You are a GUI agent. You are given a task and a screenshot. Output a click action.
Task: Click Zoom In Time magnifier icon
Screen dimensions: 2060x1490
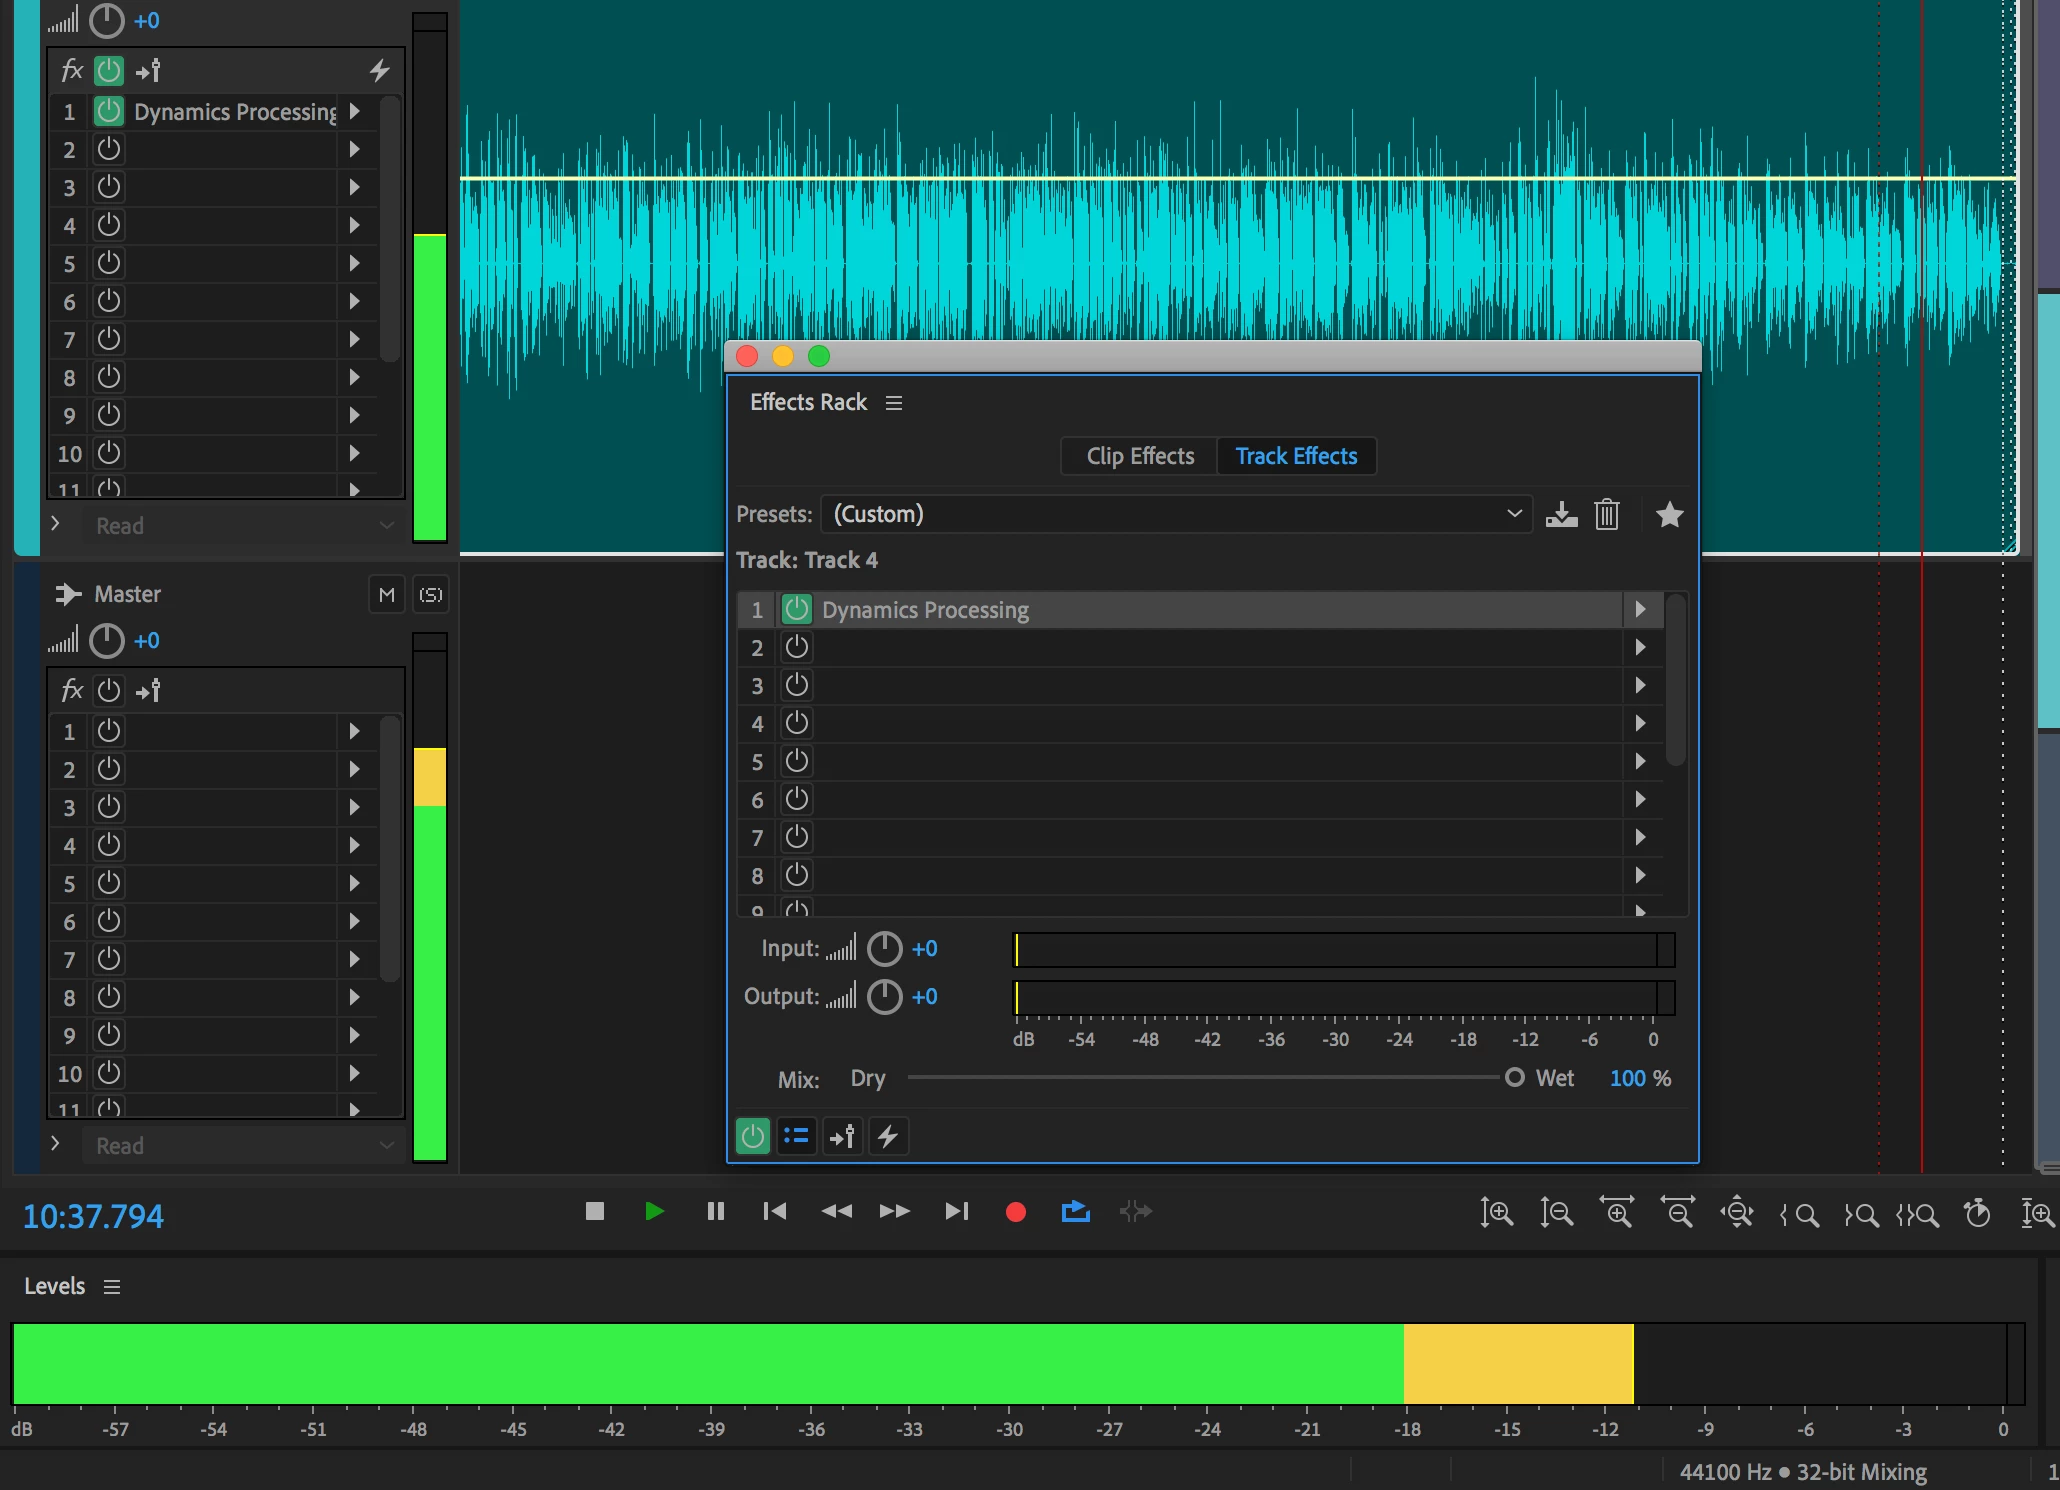[1617, 1213]
